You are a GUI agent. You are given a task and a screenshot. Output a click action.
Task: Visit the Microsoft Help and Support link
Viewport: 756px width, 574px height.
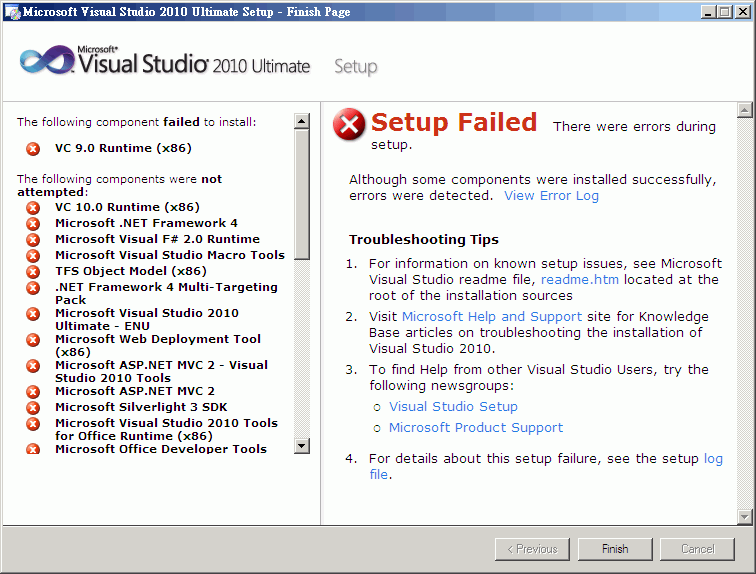click(x=492, y=317)
